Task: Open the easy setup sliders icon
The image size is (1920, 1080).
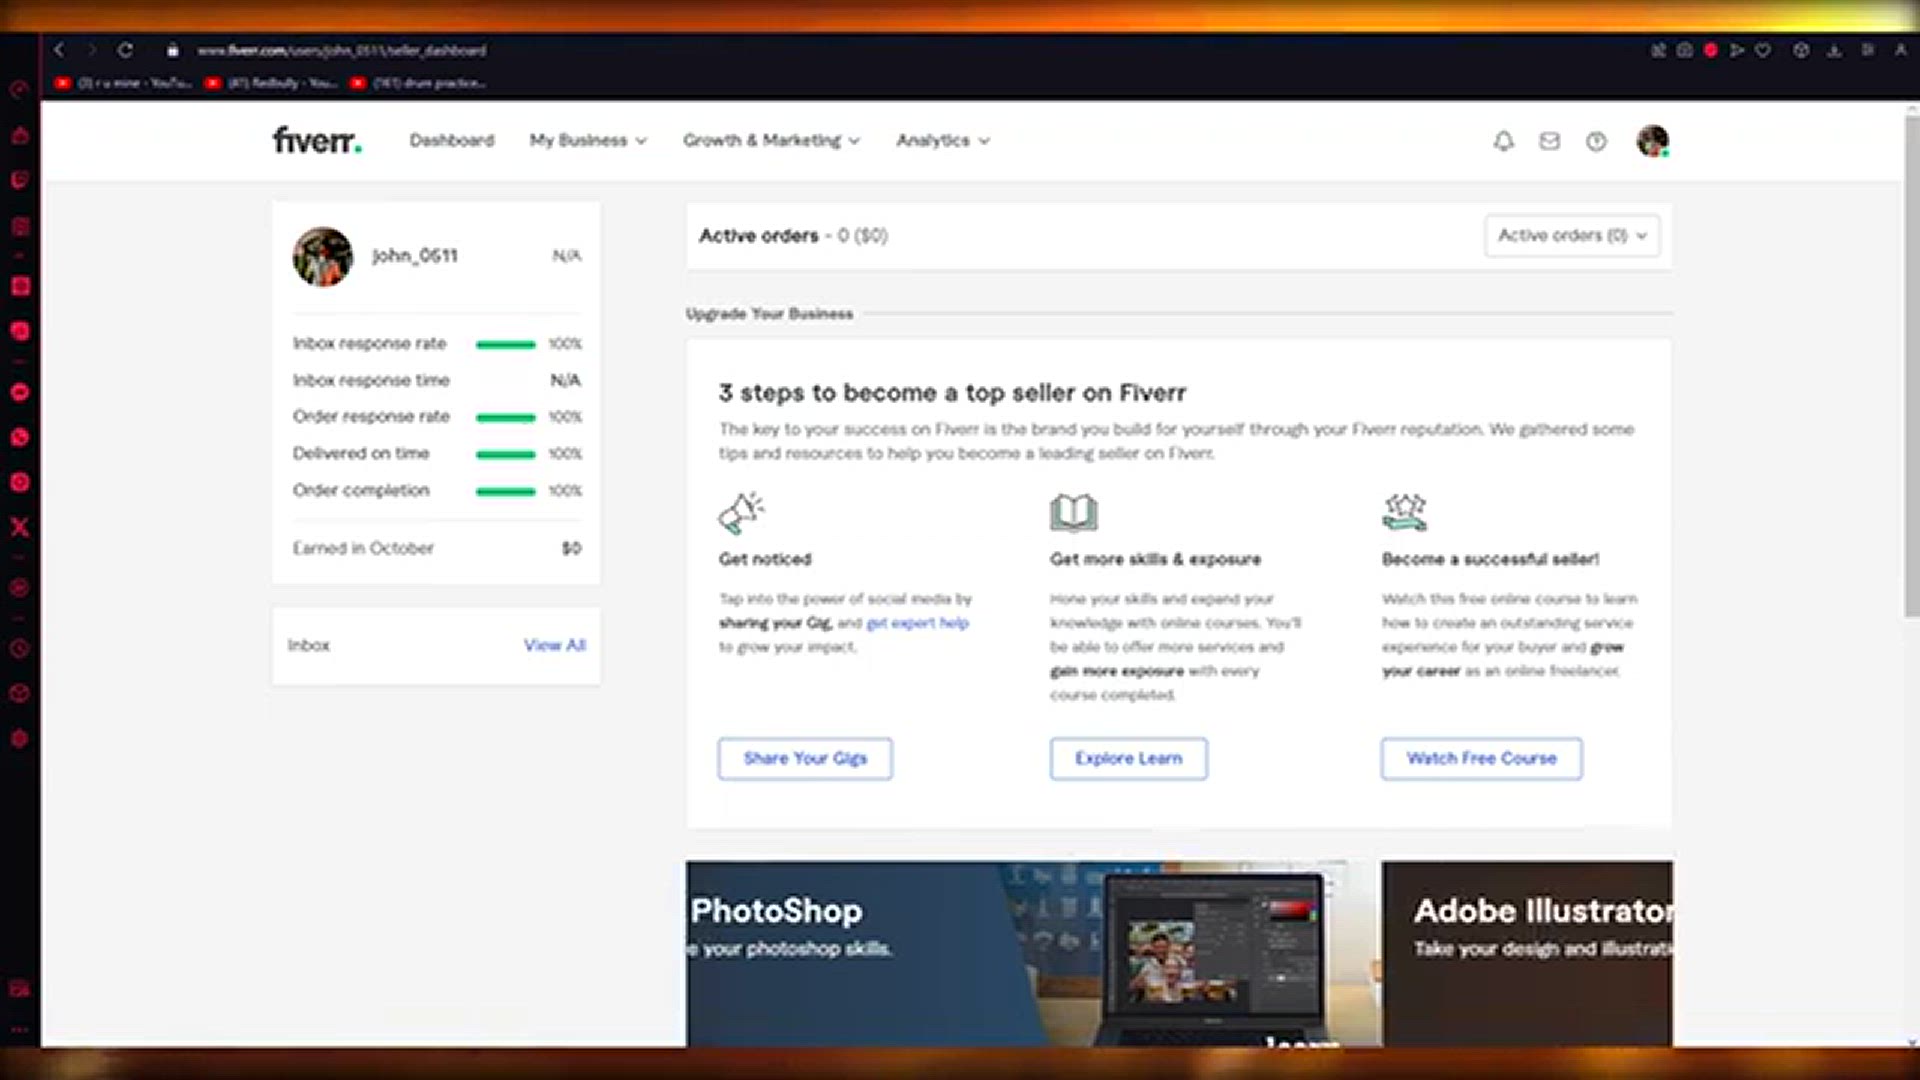Action: point(1867,50)
